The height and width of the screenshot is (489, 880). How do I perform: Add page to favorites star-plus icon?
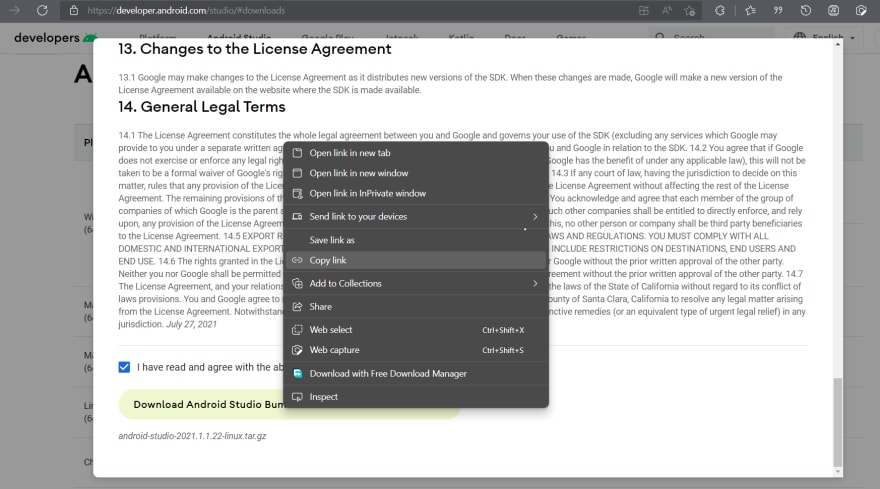[x=690, y=10]
